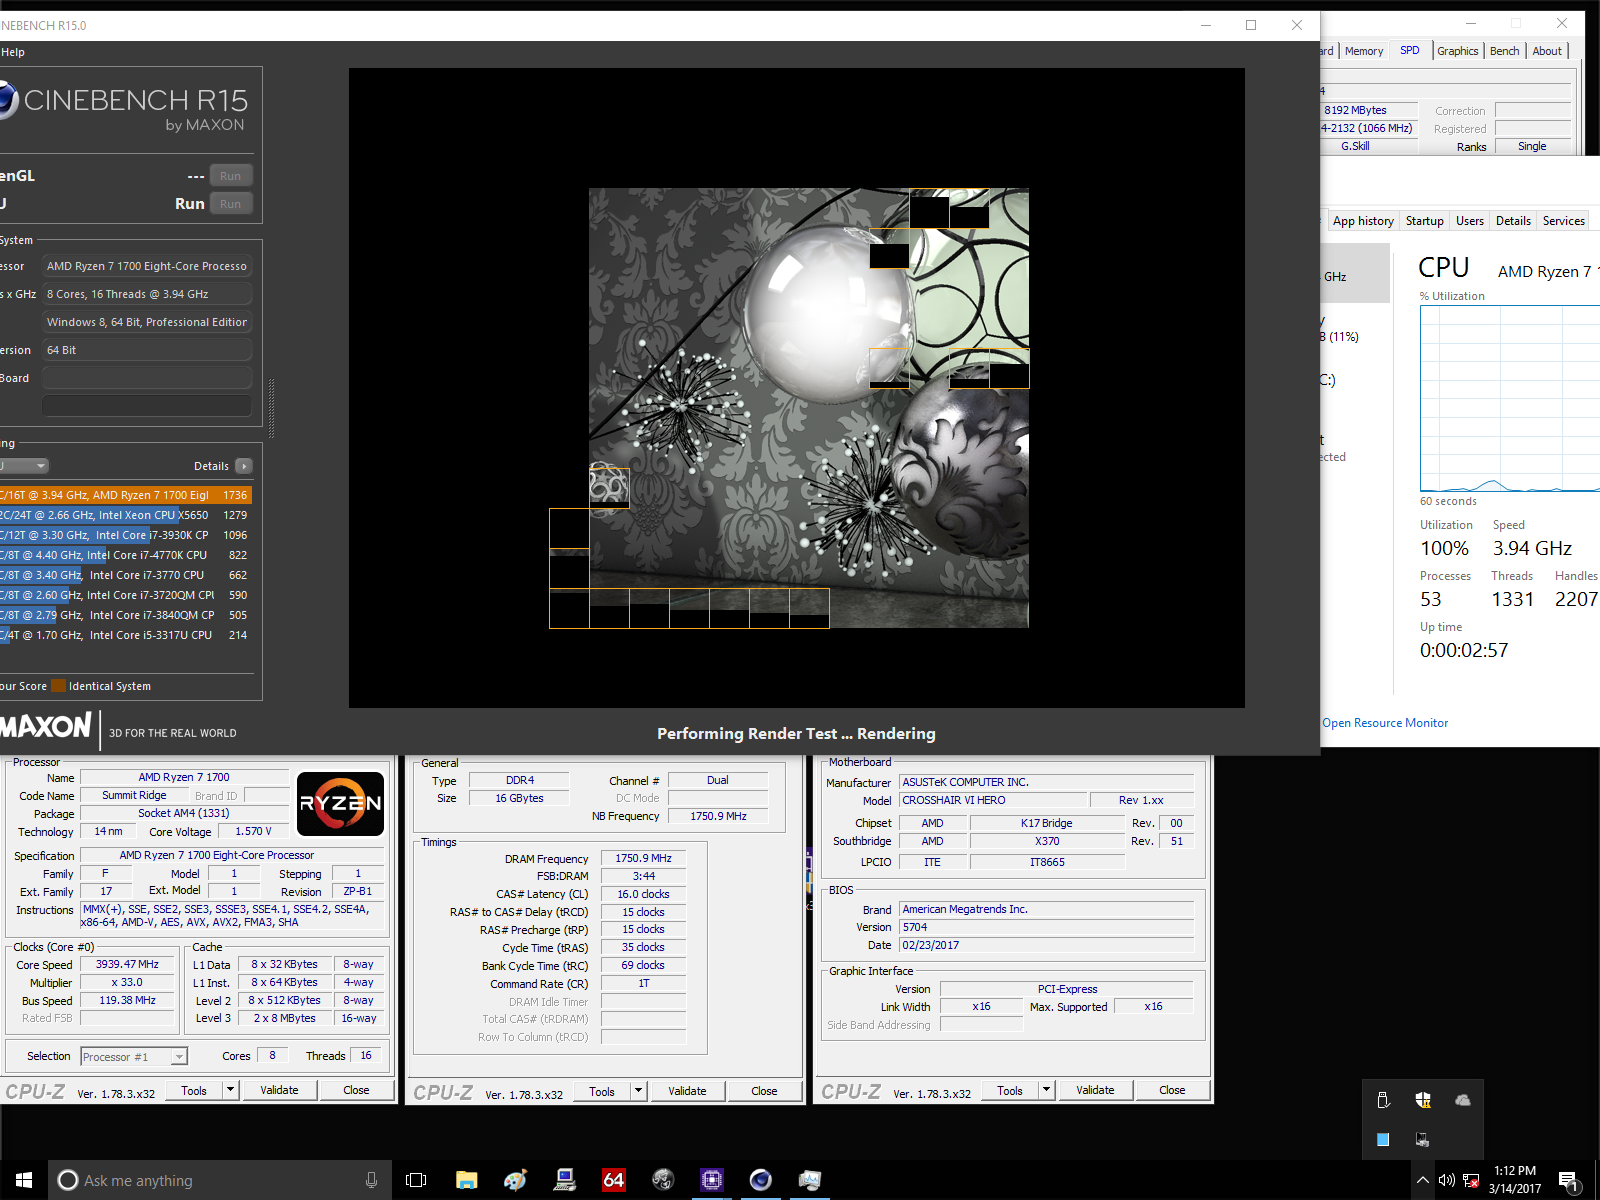Viewport: 1600px width, 1200px height.
Task: Click the device tray icon beside blue square
Action: pos(1423,1139)
